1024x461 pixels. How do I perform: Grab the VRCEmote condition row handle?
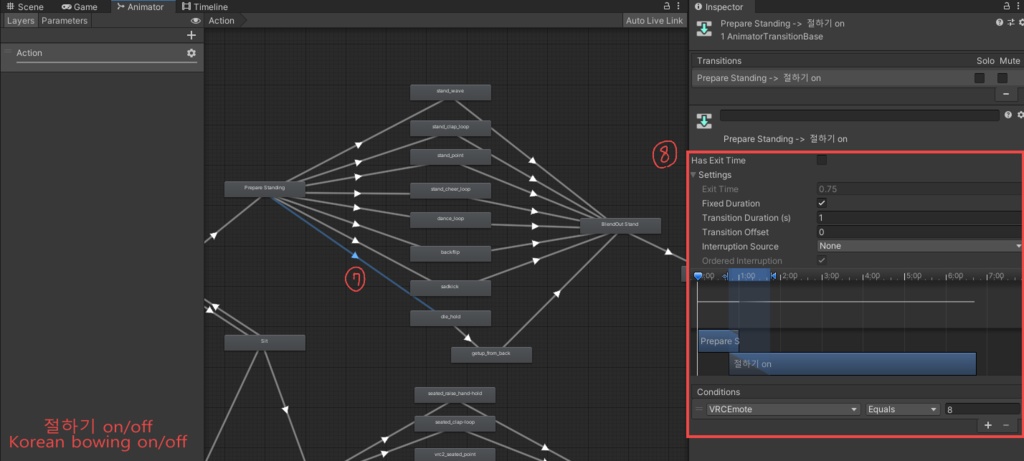click(698, 409)
